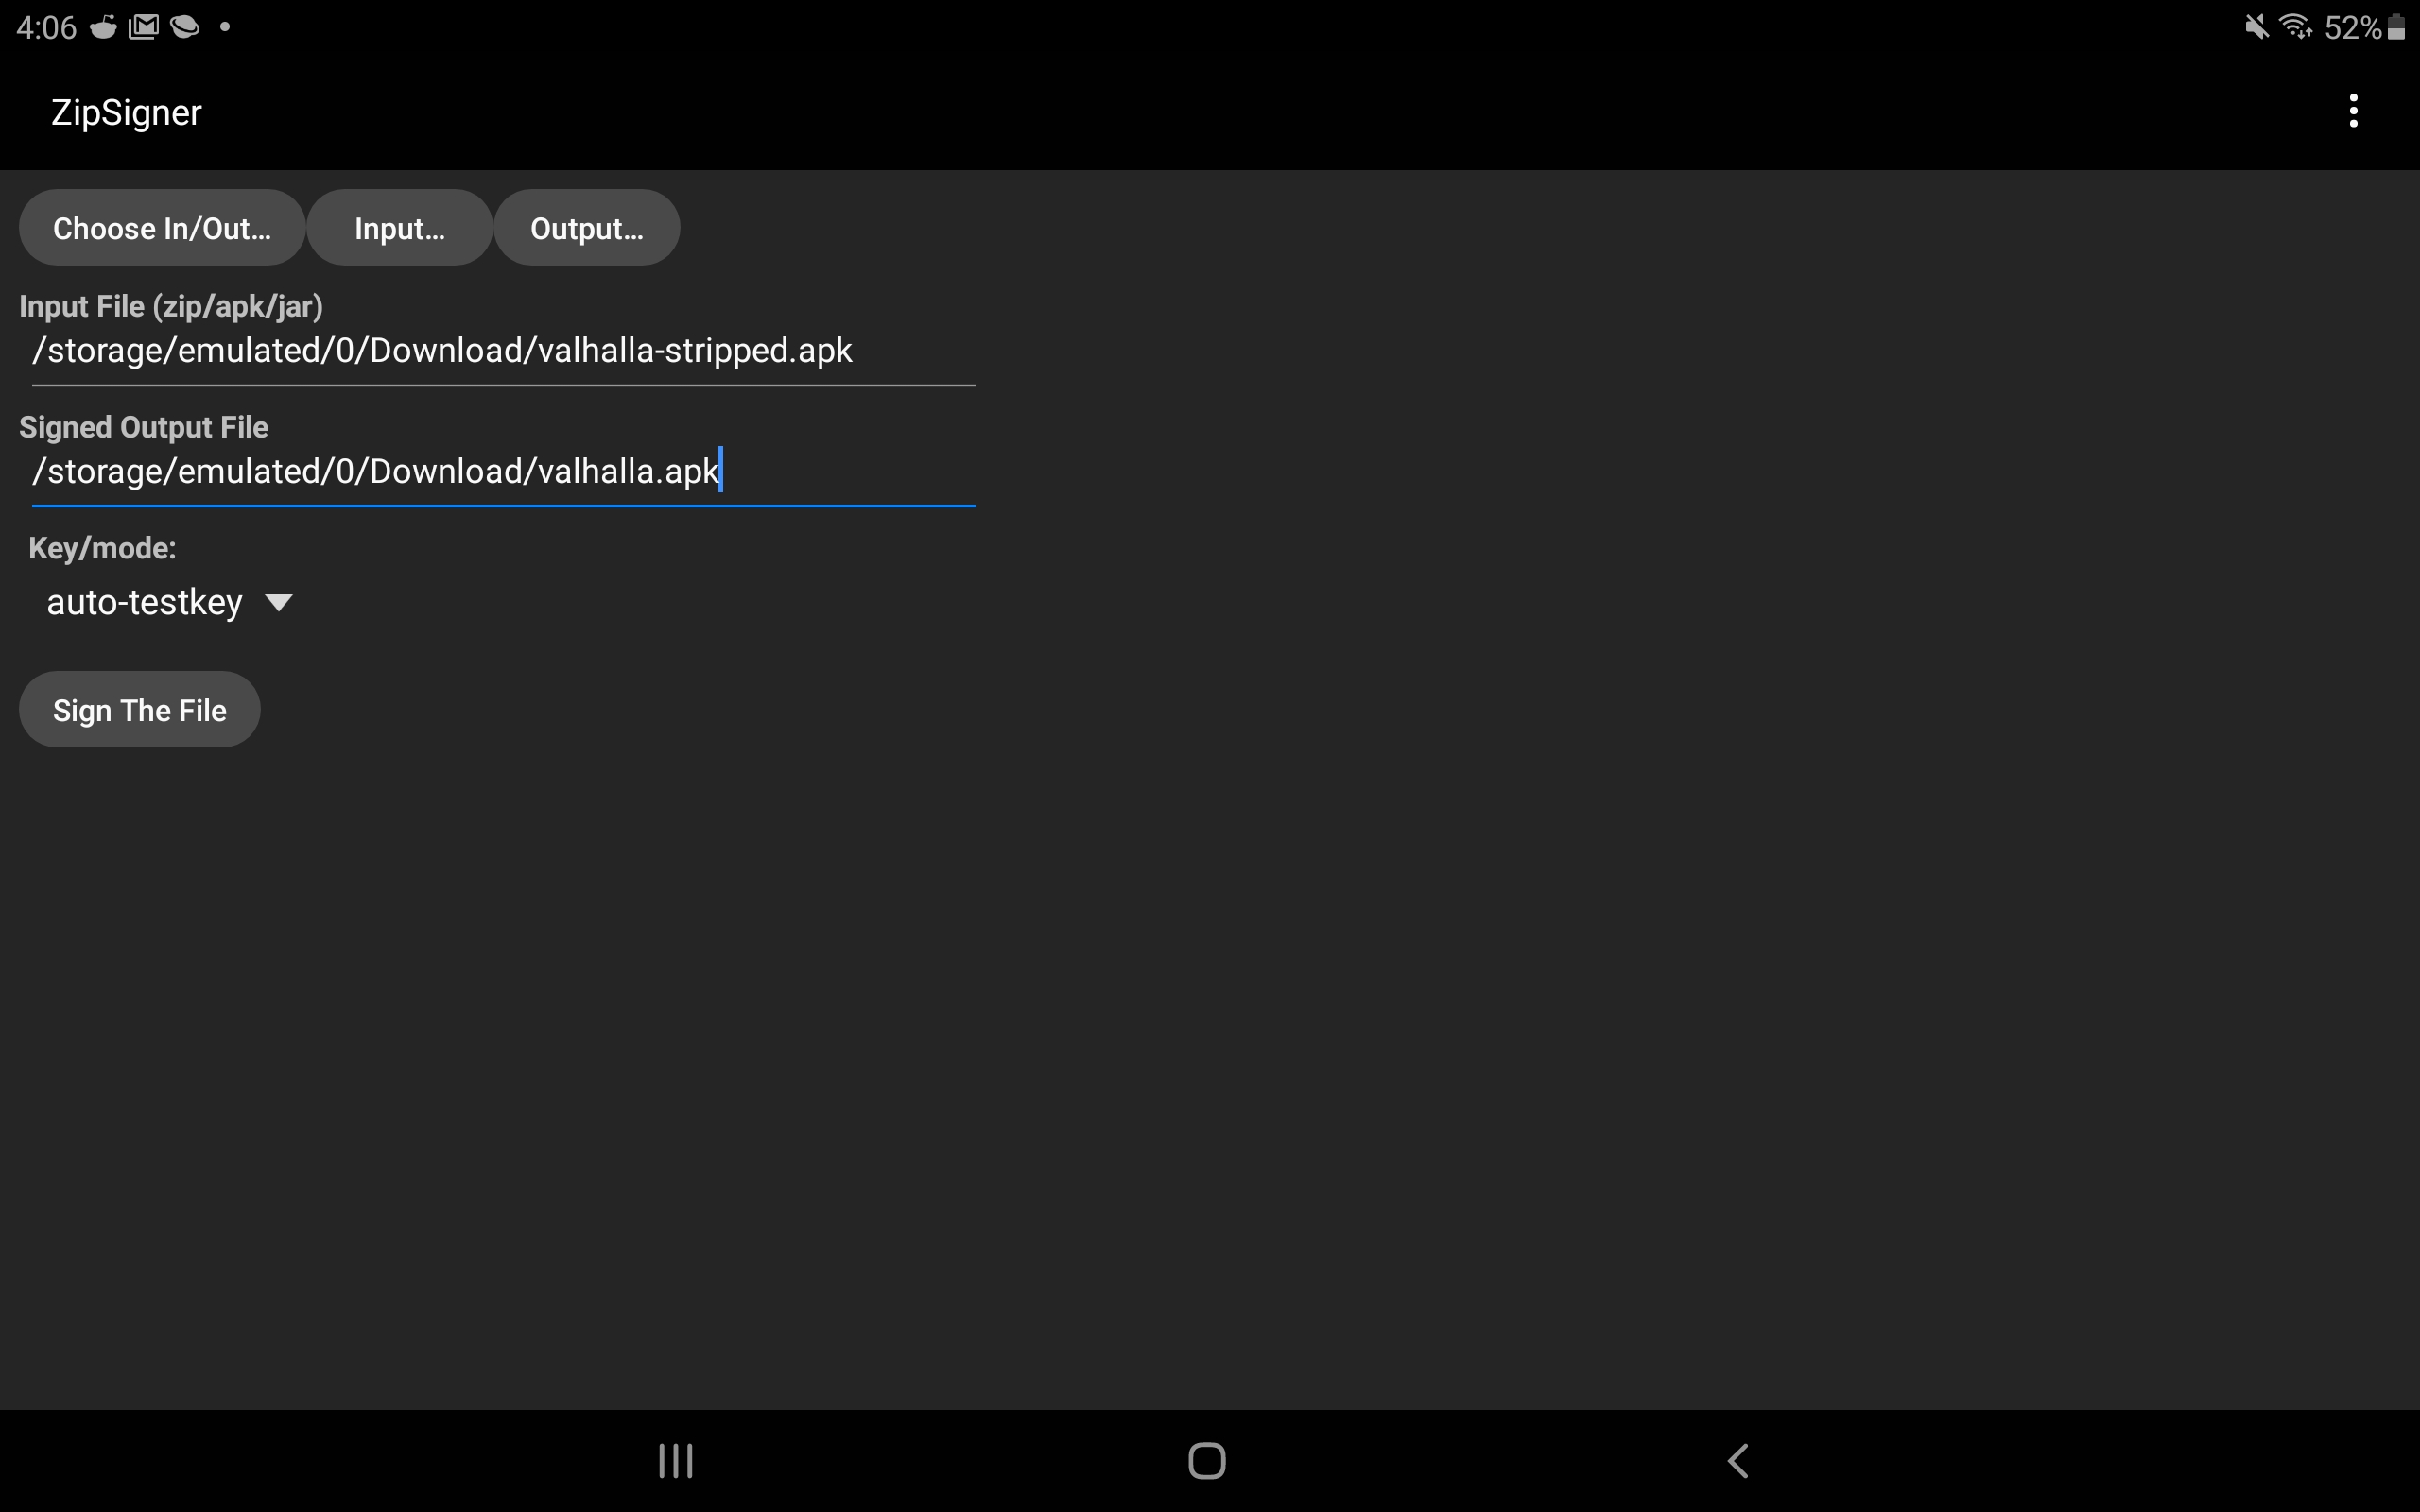This screenshot has width=2420, height=1512.
Task: Tap the planet browser notification icon
Action: [185, 27]
